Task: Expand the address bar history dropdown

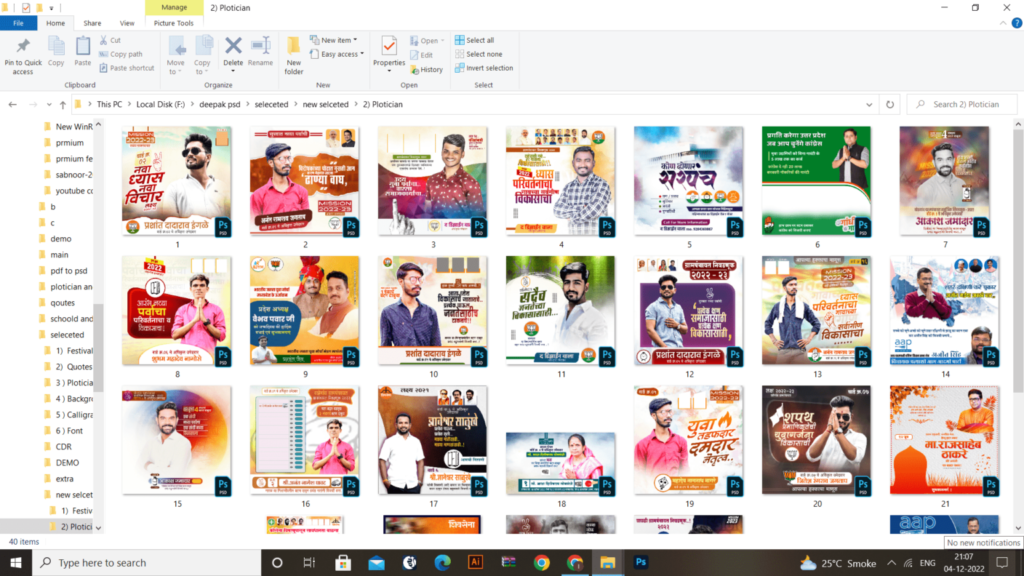Action: click(869, 104)
